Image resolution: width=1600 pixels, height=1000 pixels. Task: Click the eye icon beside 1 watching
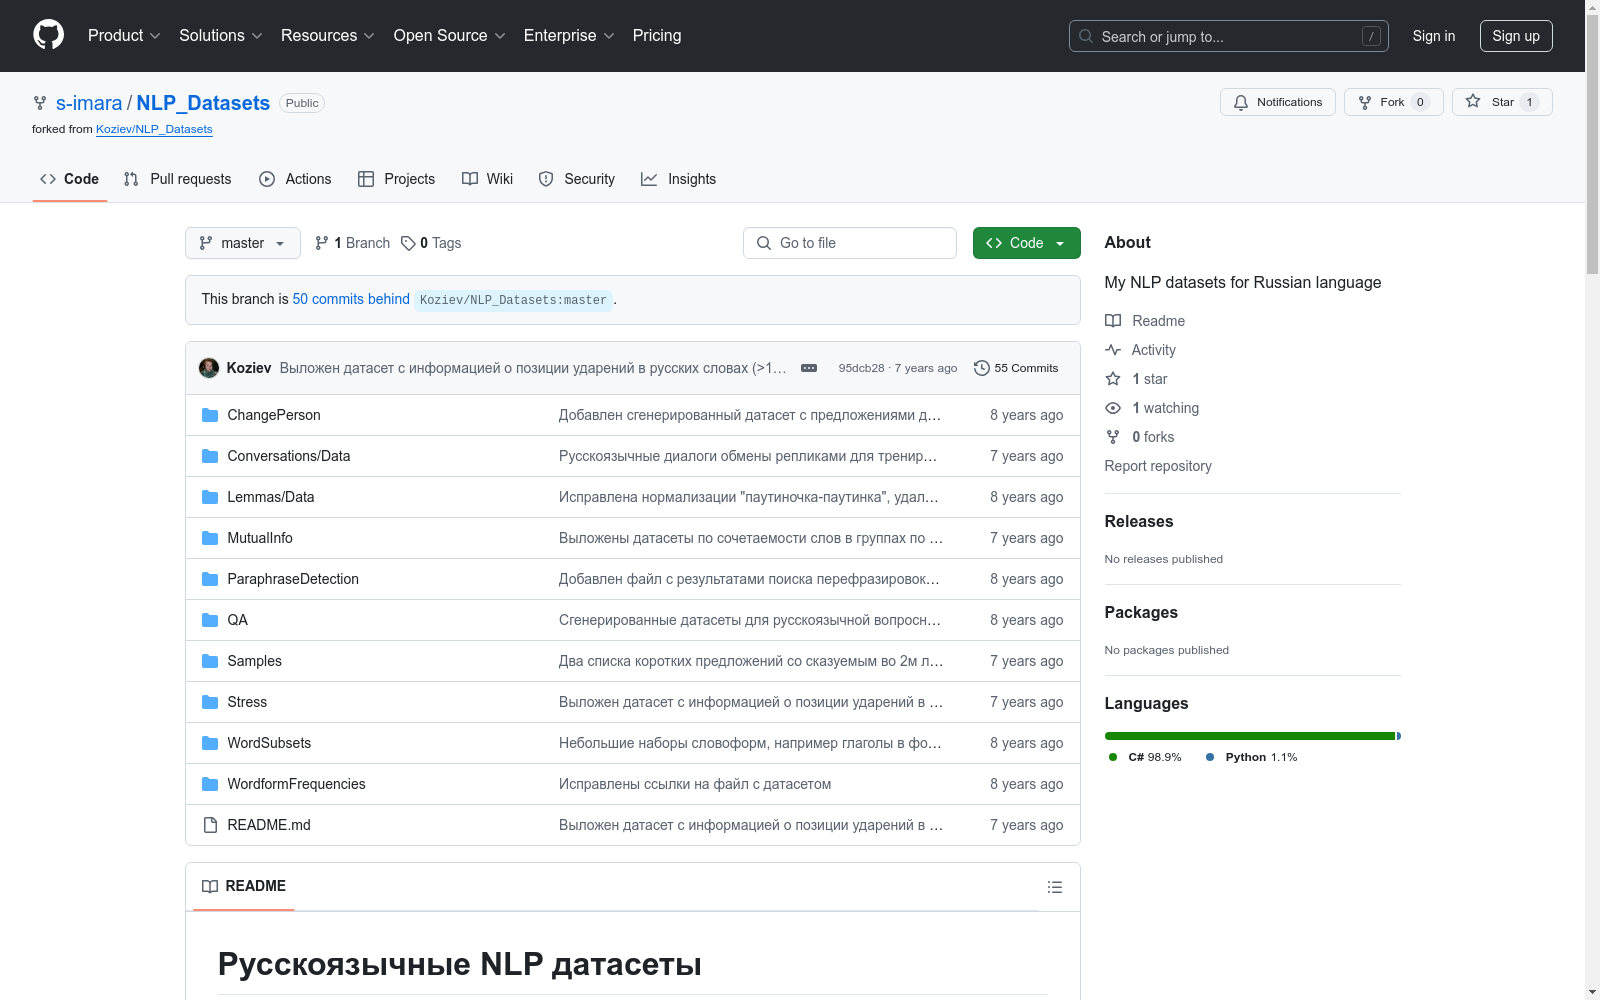click(1113, 408)
